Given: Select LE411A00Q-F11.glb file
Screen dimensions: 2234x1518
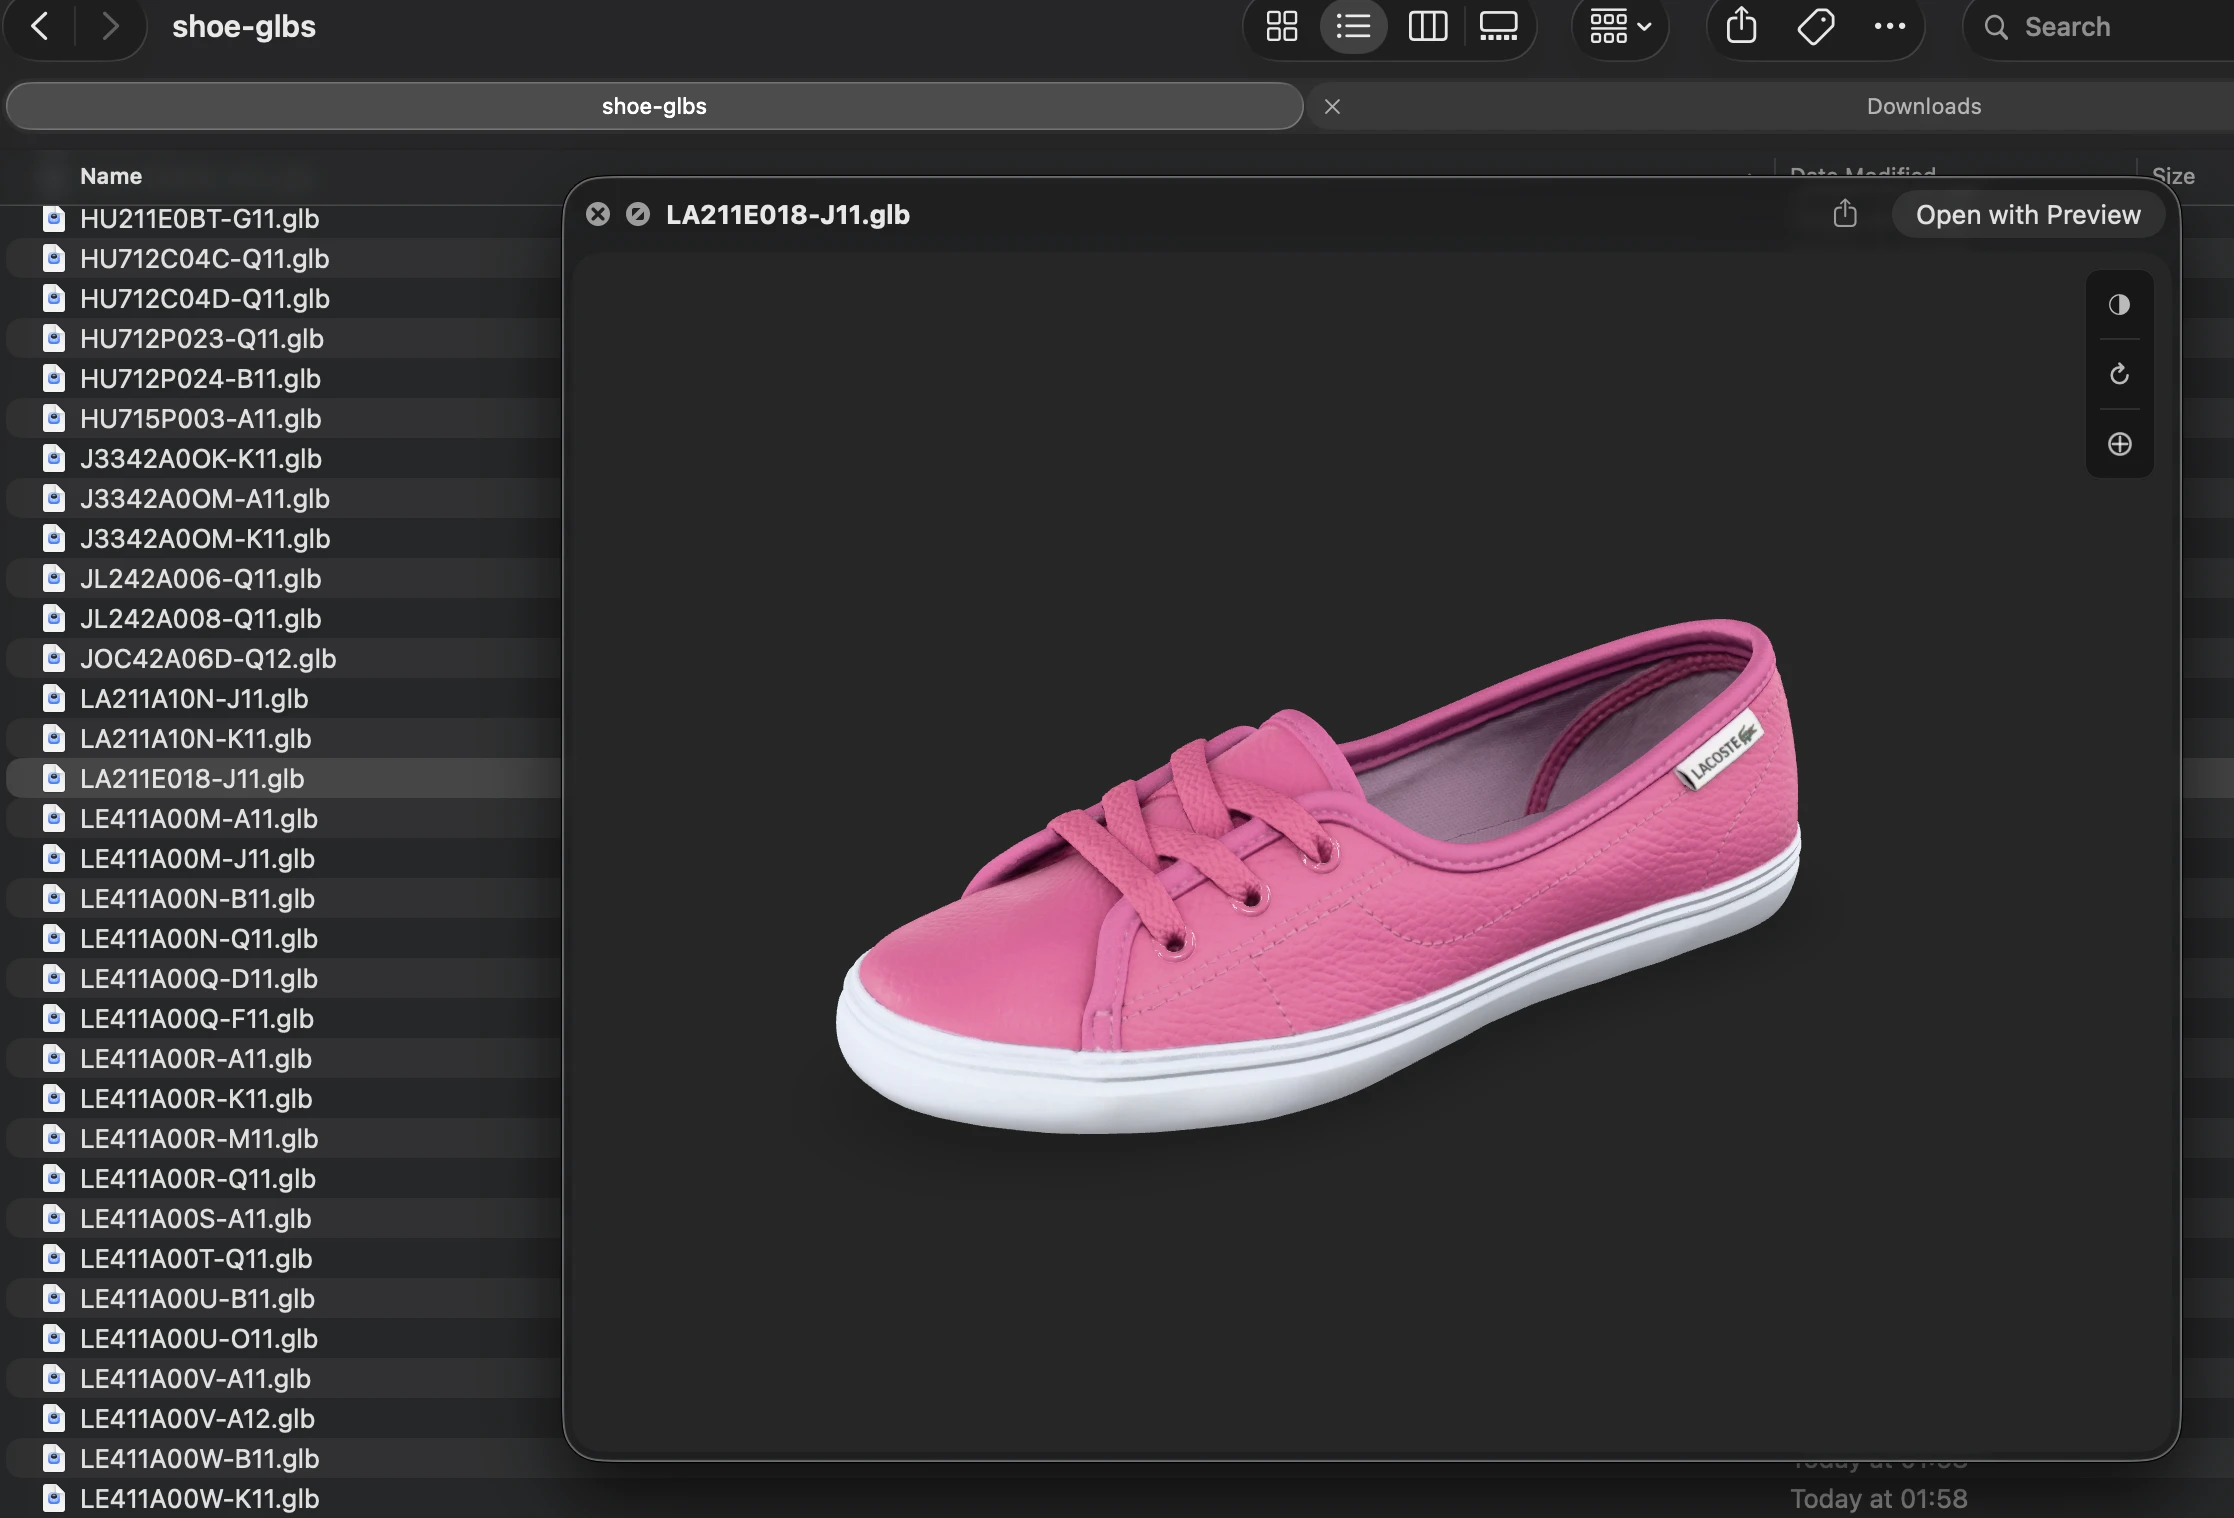Looking at the screenshot, I should point(196,1018).
